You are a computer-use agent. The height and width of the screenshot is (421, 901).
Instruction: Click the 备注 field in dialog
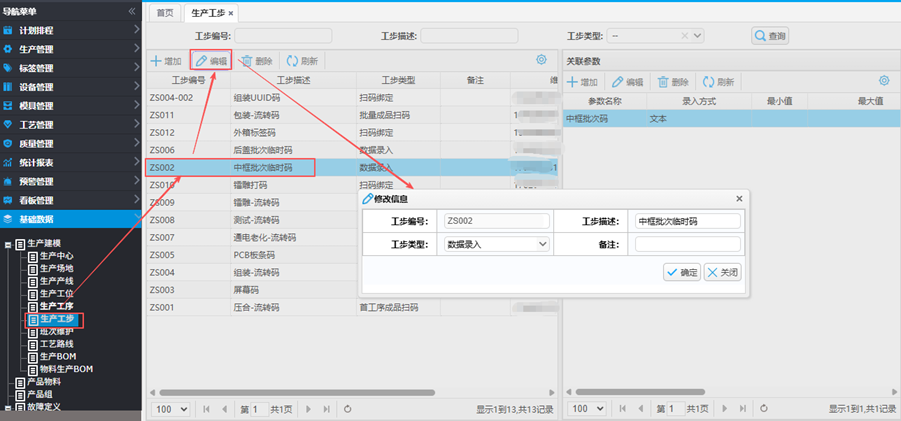688,244
